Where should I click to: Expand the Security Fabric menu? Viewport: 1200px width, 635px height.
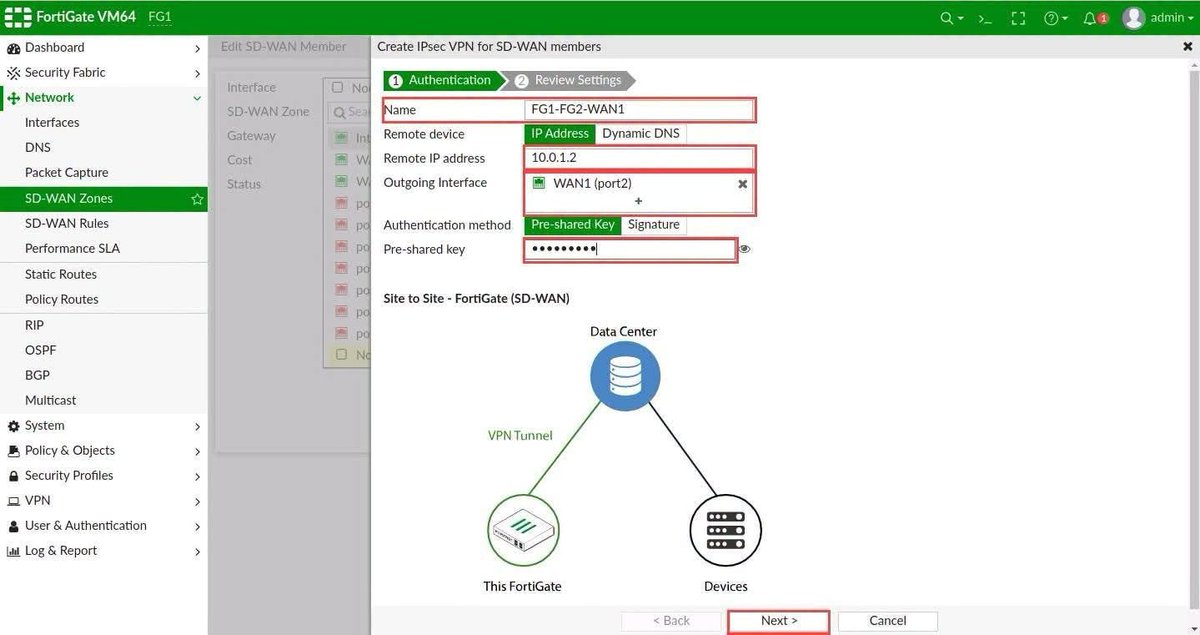197,73
